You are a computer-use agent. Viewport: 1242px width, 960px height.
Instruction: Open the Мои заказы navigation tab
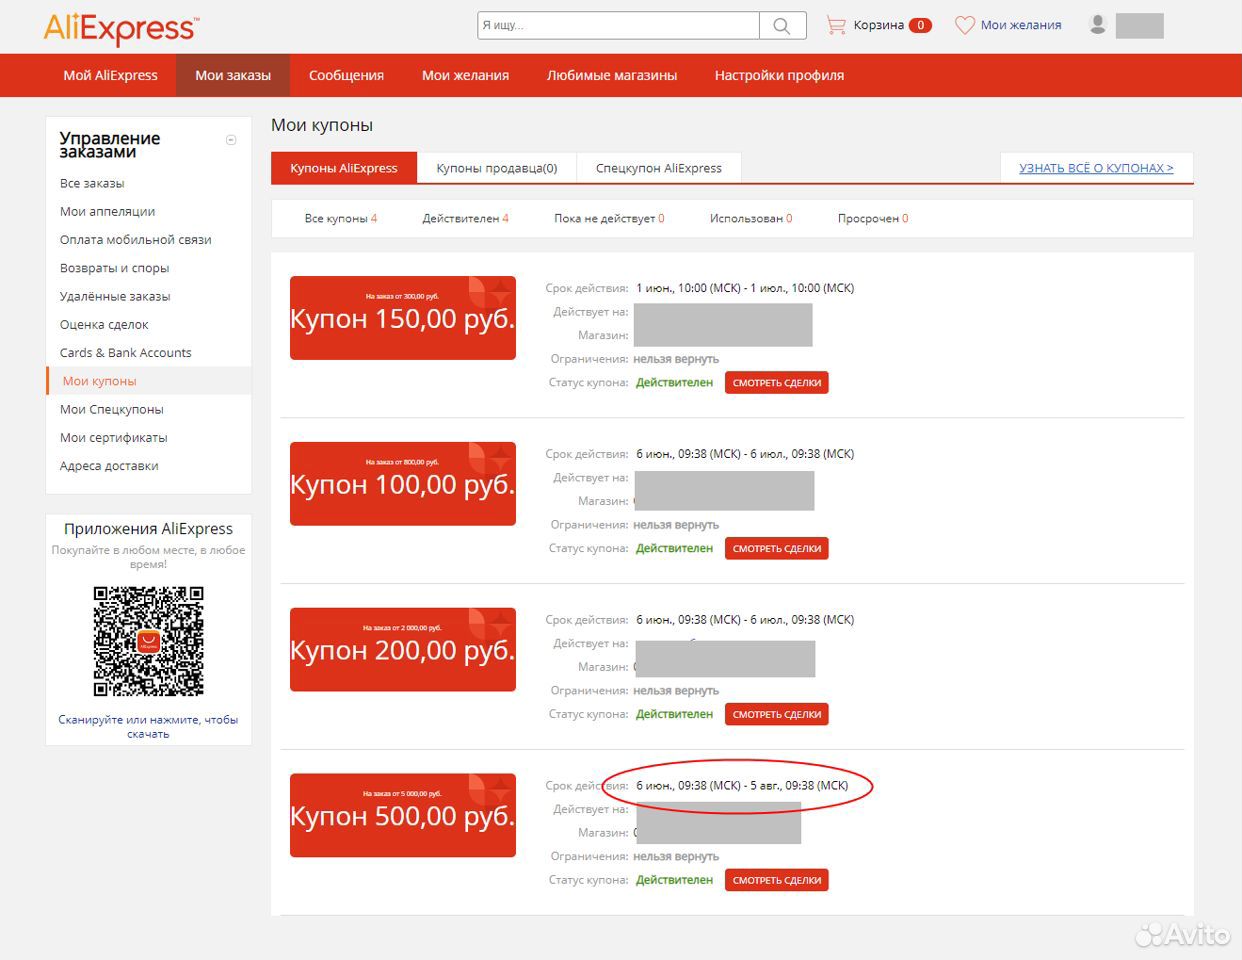click(x=233, y=75)
